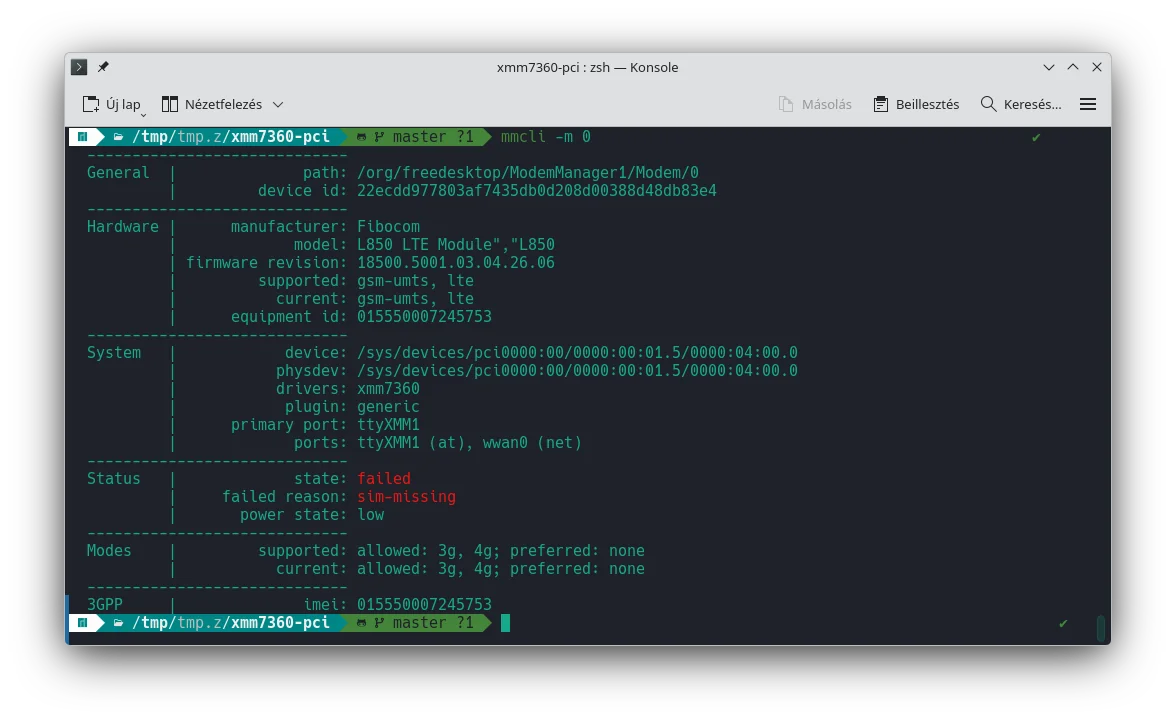Paste using the Beillesztés button label
This screenshot has width=1176, height=722.
(927, 104)
